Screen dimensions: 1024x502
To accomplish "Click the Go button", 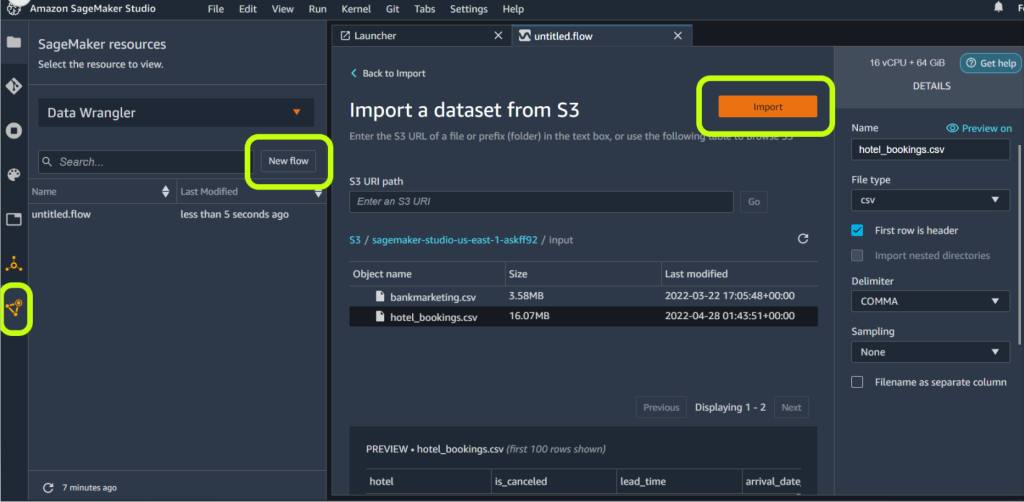I will point(754,202).
